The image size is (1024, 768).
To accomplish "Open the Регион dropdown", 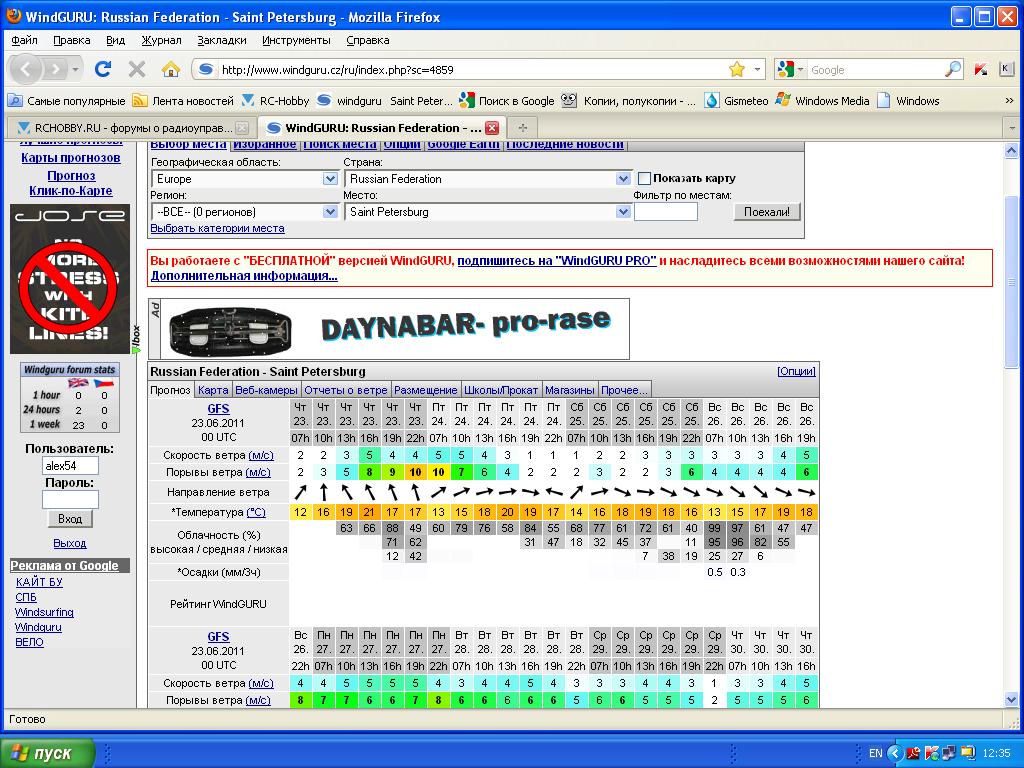I will [245, 212].
